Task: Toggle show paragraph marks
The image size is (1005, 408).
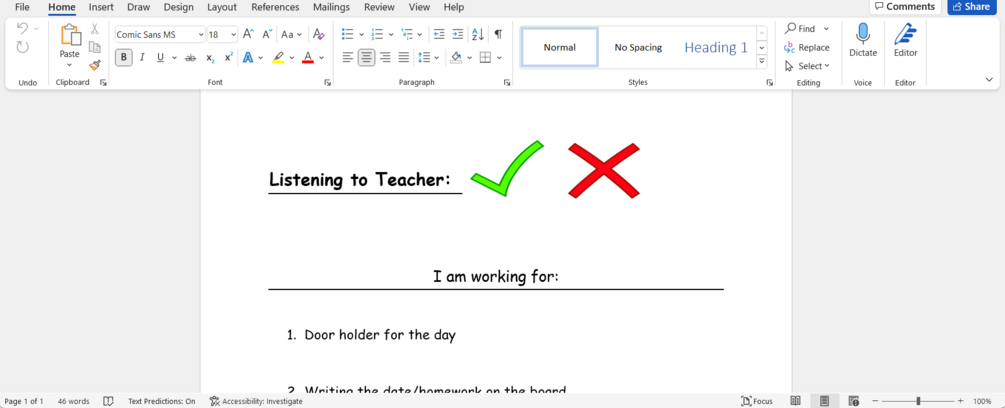Action: point(498,34)
